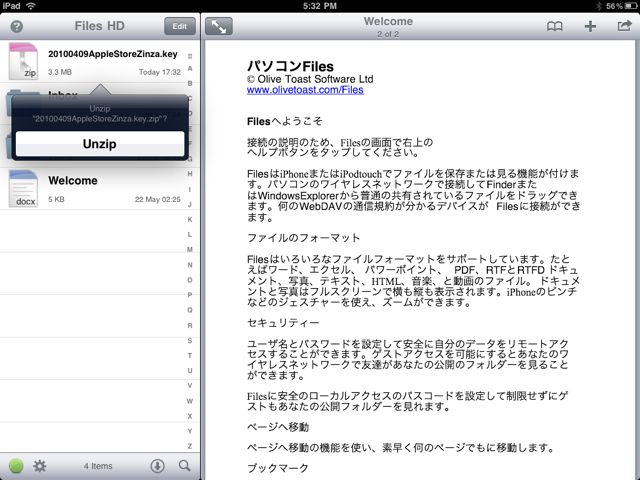The height and width of the screenshot is (480, 640).
Task: Tap the plus add icon
Action: [590, 27]
